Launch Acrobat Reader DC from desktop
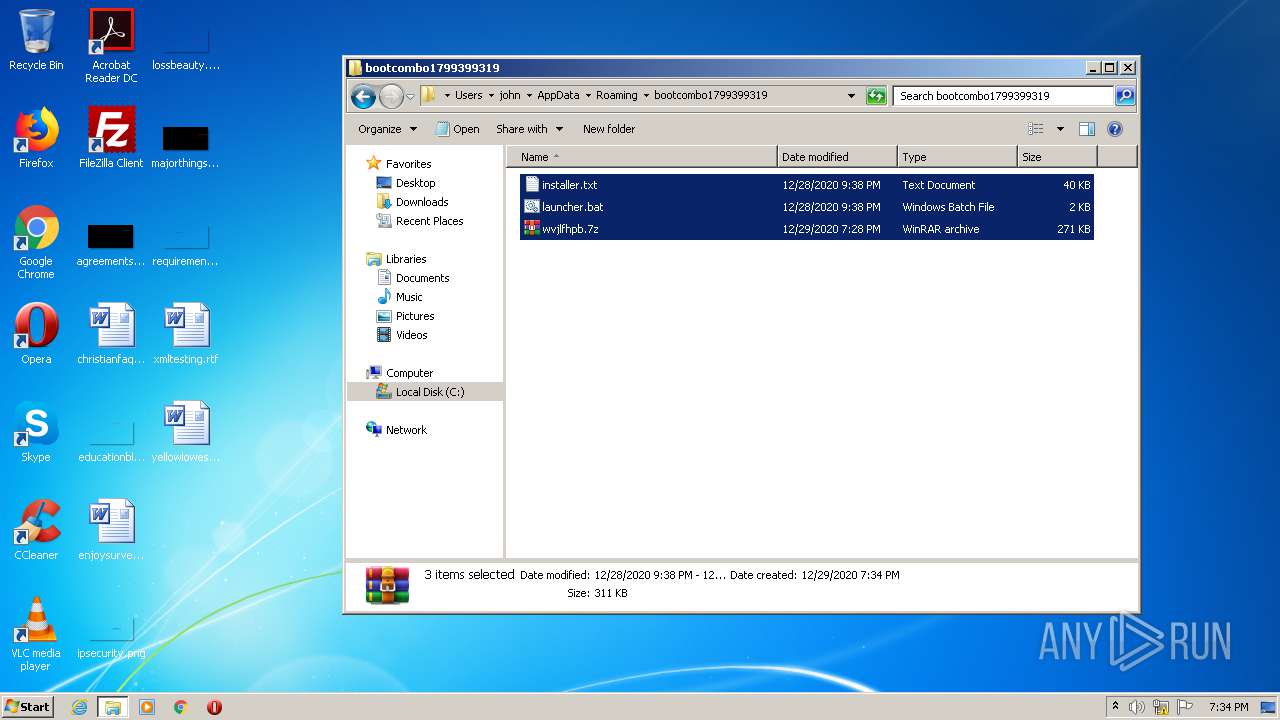 point(111,45)
